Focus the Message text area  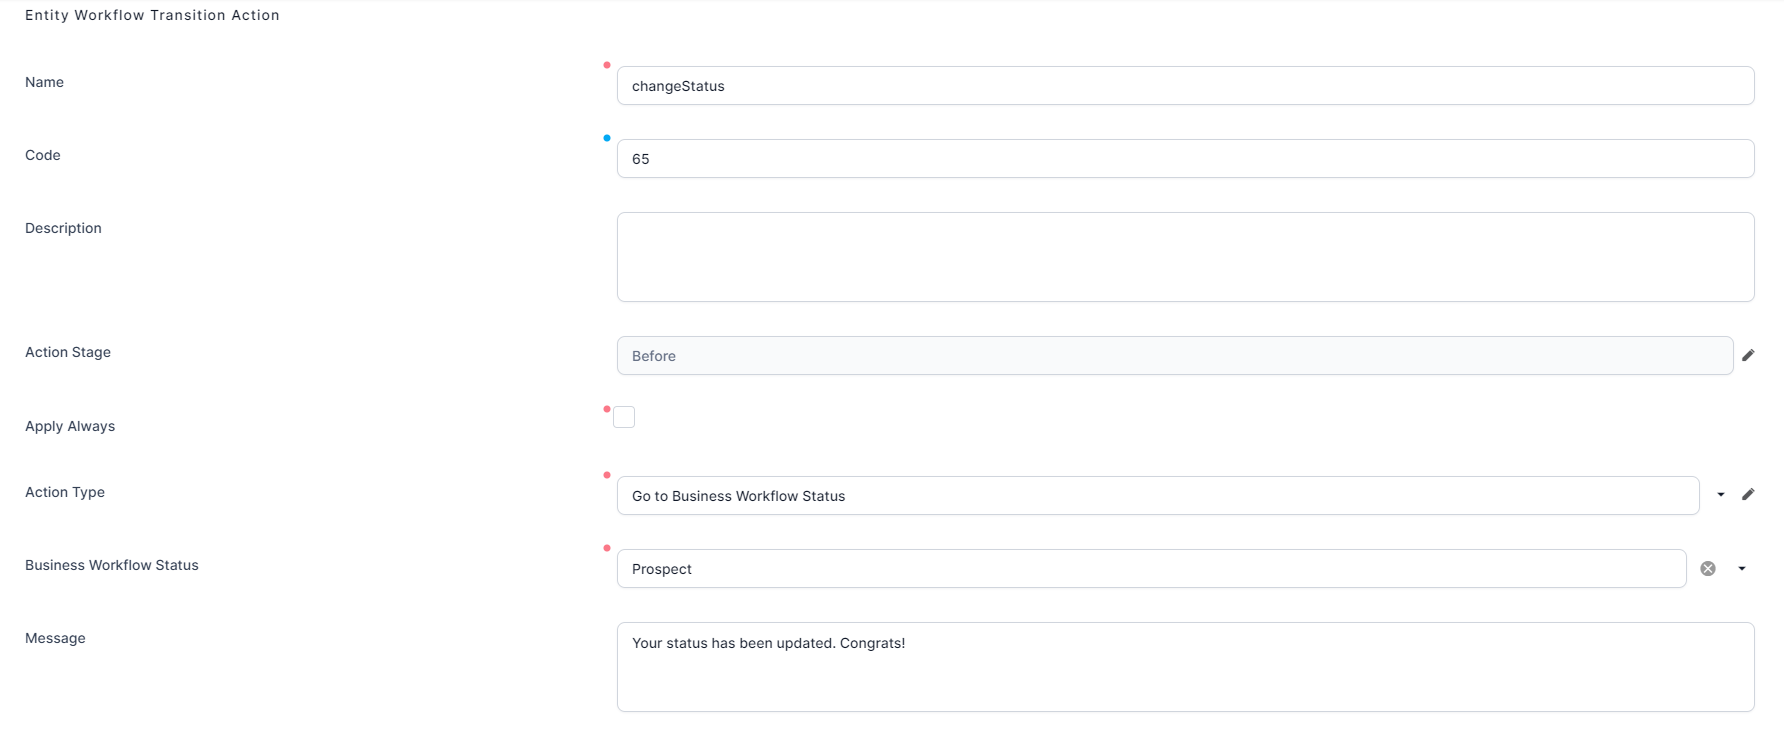click(1185, 667)
